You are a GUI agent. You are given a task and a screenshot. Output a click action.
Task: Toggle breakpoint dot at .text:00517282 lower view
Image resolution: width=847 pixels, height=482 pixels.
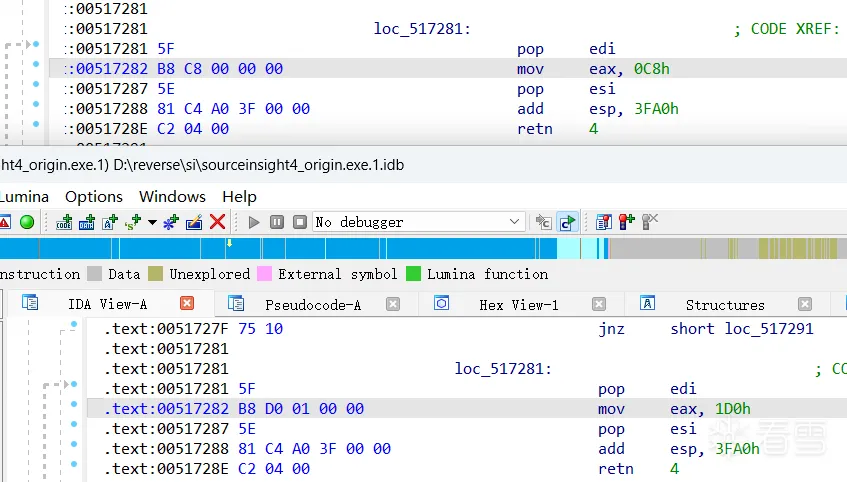click(74, 404)
